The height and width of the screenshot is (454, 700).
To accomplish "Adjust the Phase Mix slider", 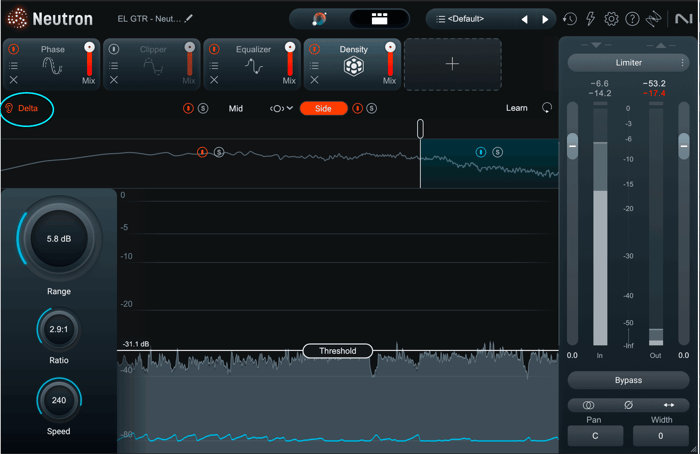I will [89, 60].
